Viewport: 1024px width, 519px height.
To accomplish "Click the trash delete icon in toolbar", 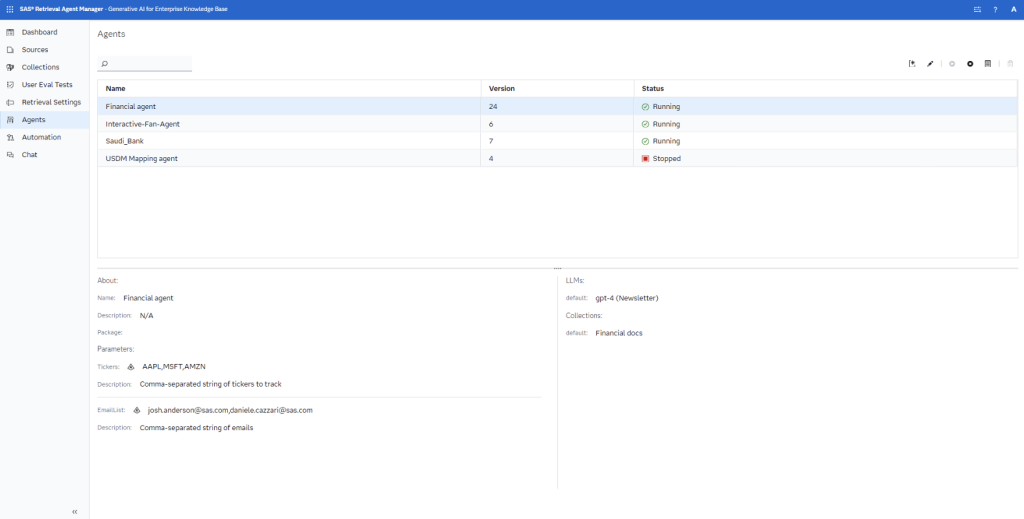I will [x=1010, y=64].
